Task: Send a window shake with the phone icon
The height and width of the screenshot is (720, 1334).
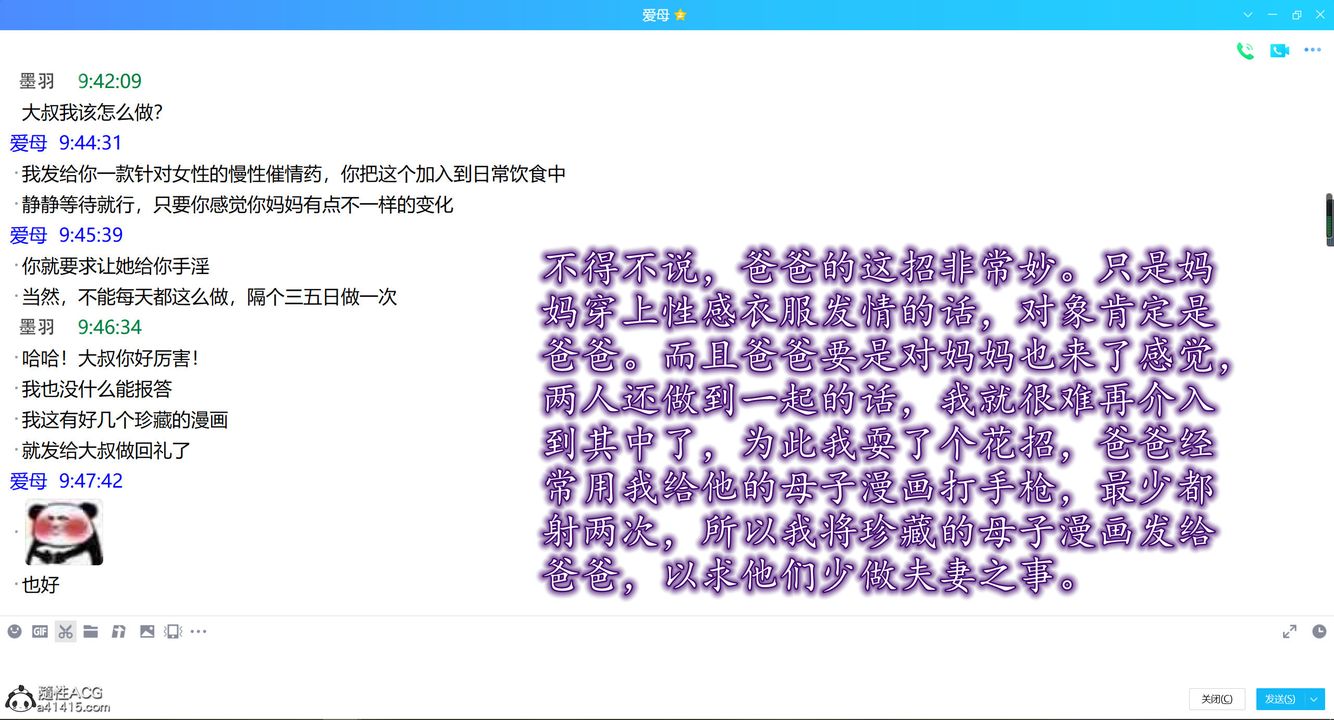Action: tap(173, 631)
